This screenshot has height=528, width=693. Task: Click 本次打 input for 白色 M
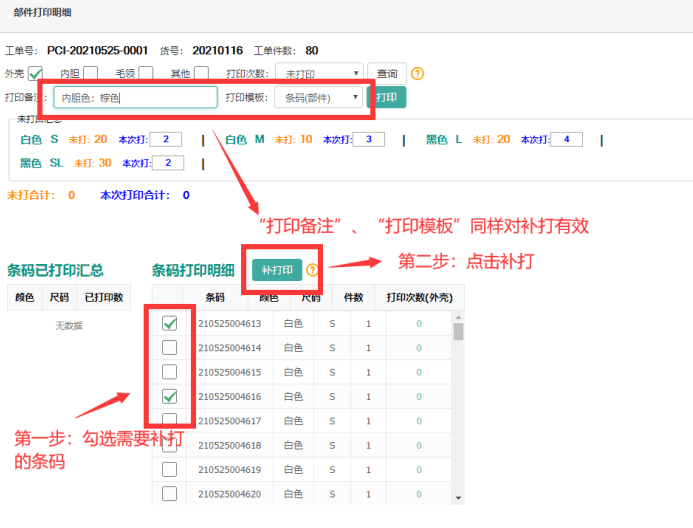coord(361,139)
